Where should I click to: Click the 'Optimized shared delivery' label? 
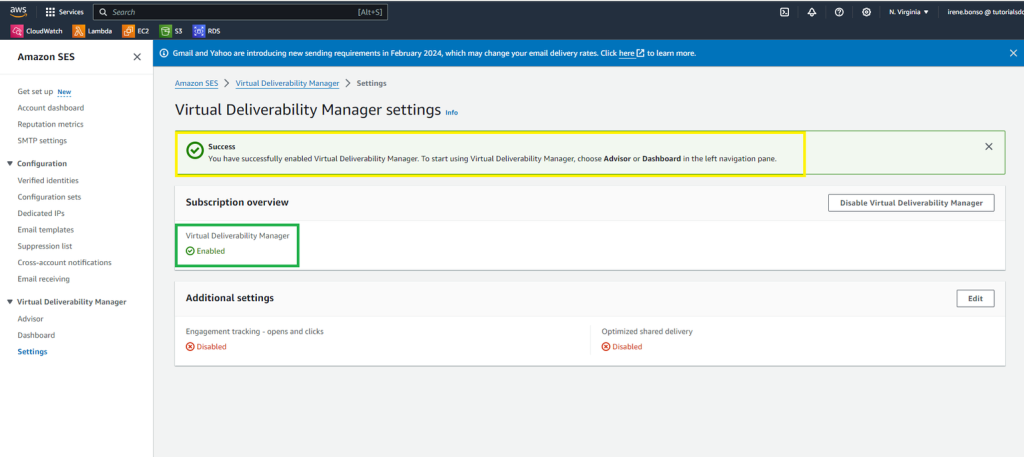(647, 331)
